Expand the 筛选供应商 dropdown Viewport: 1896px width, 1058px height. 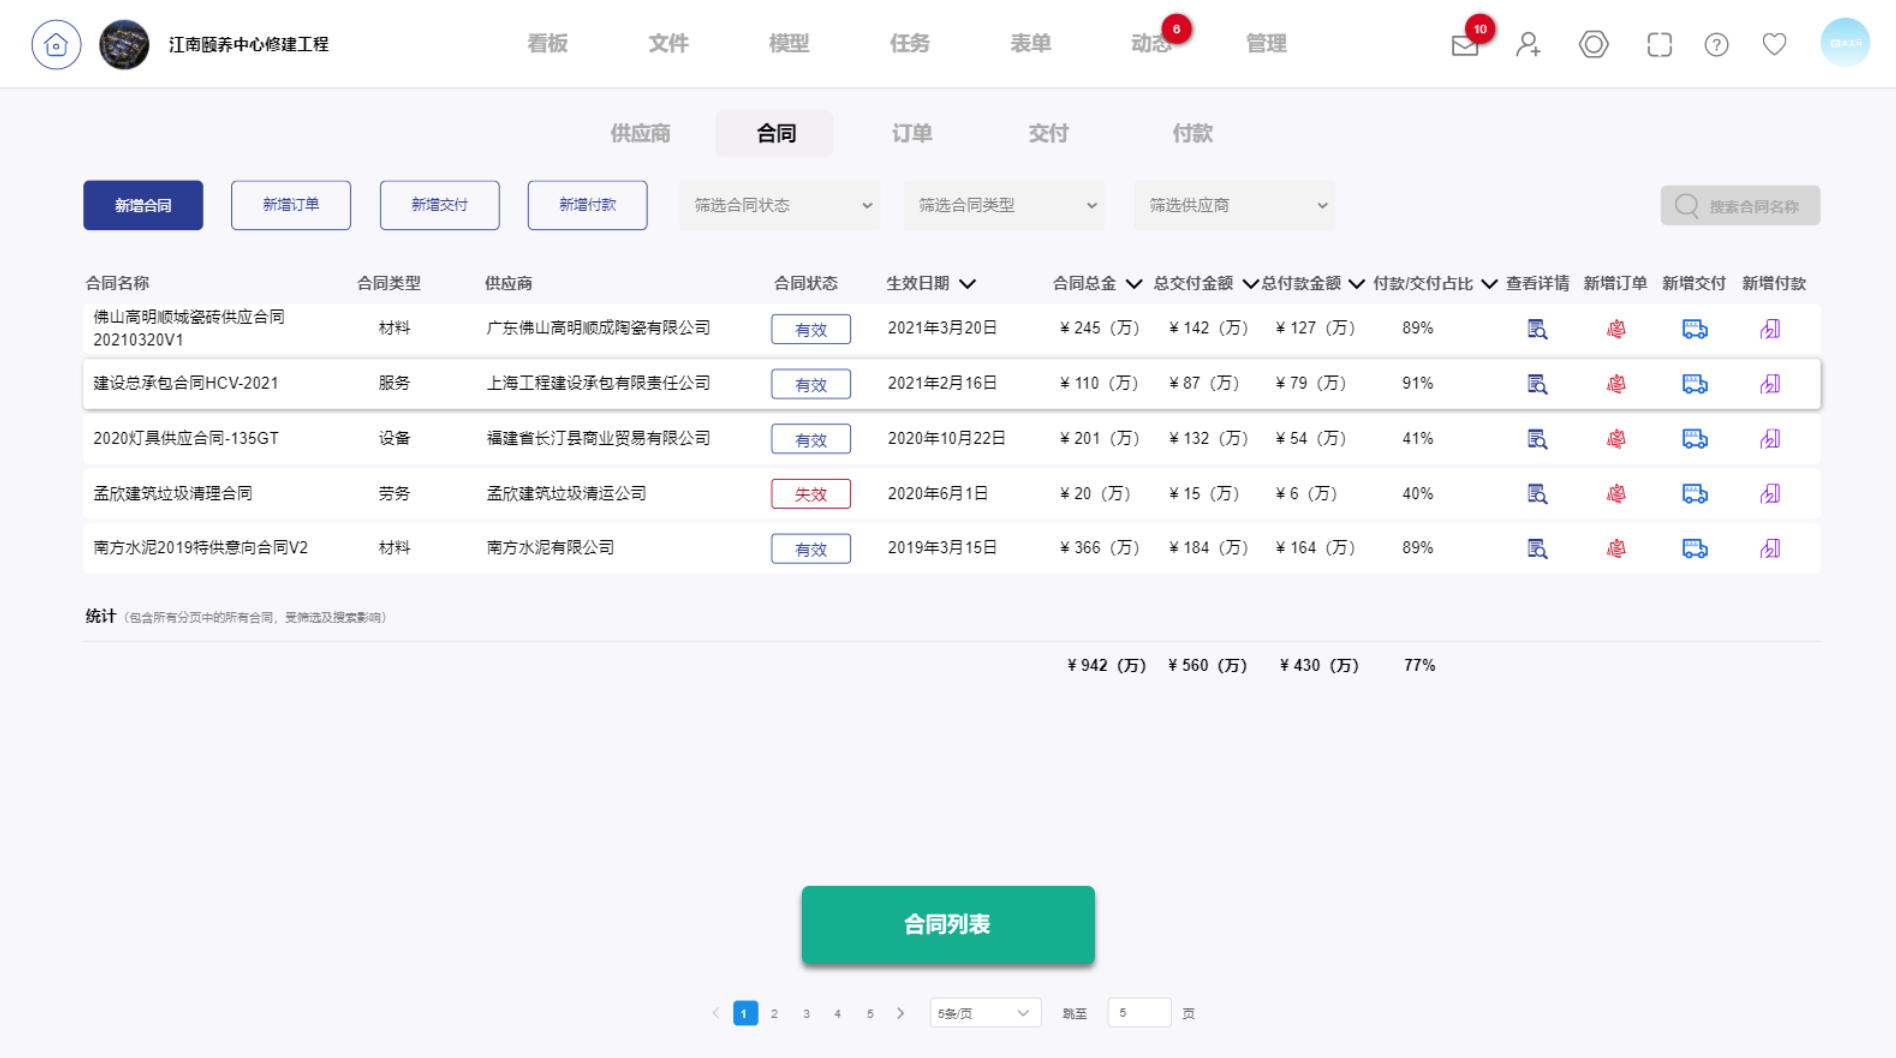pos(1234,205)
